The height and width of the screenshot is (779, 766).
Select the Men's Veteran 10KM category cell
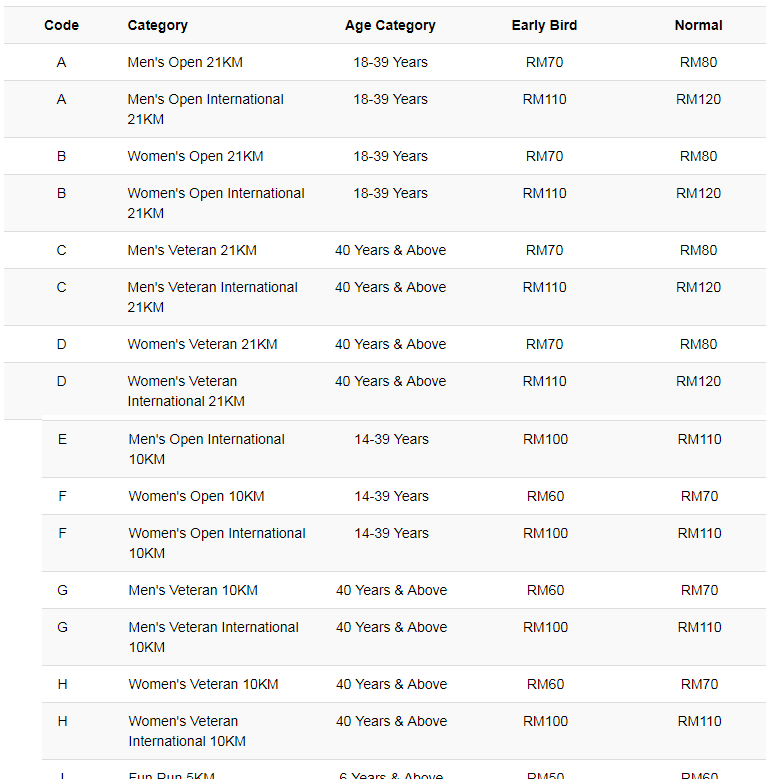click(193, 590)
